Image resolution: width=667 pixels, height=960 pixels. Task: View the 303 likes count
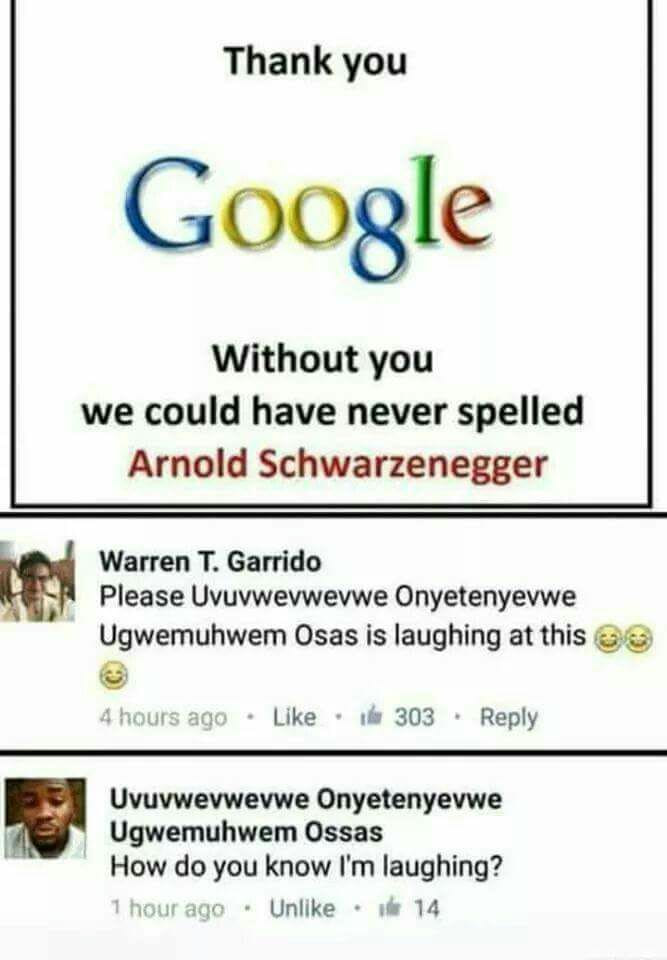click(x=414, y=716)
